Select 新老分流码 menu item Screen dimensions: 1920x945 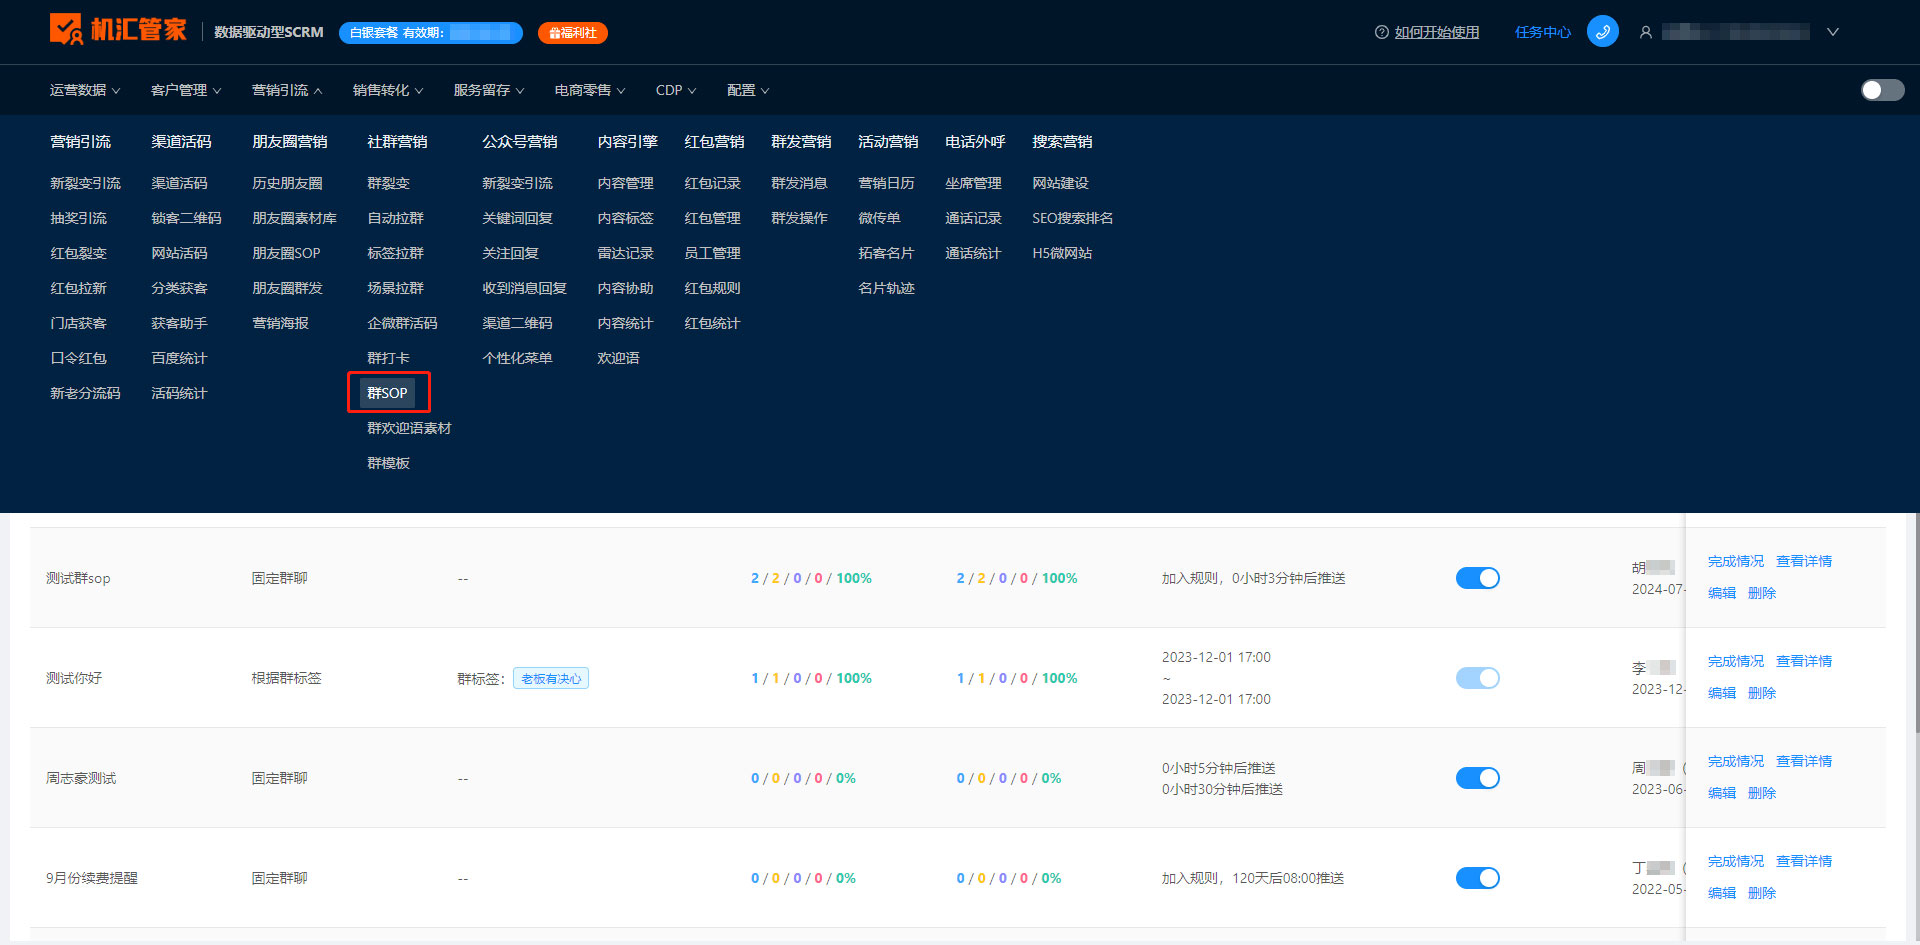coord(86,393)
